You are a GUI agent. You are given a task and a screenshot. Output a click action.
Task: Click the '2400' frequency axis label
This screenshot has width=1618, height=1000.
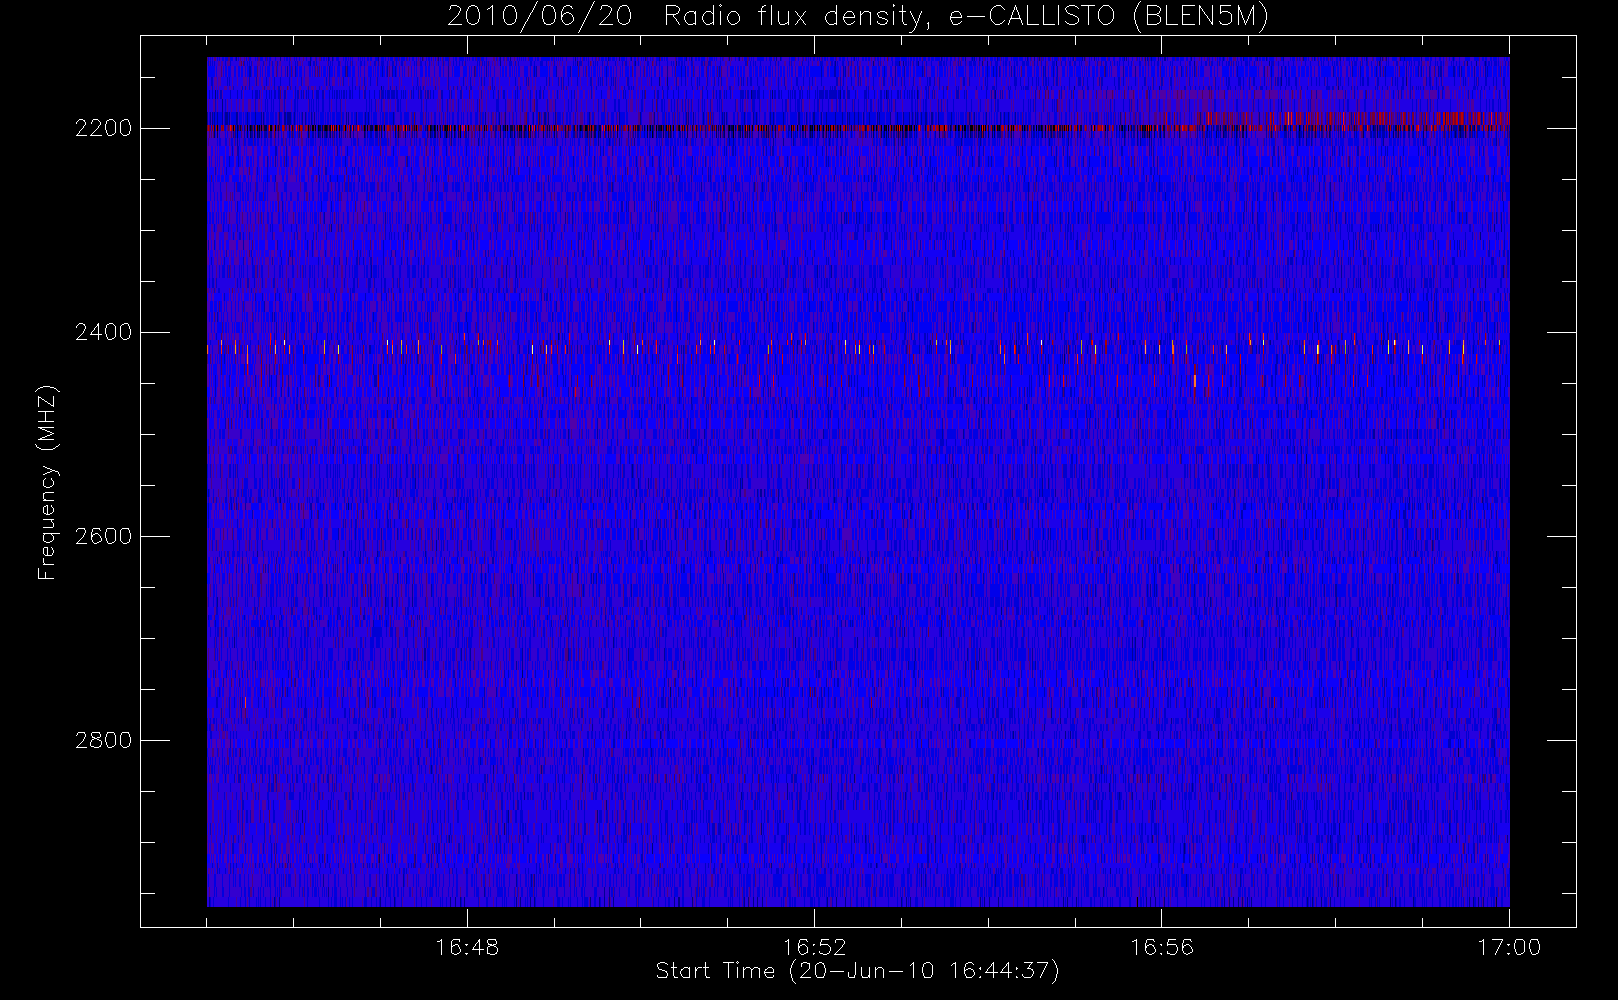click(103, 332)
